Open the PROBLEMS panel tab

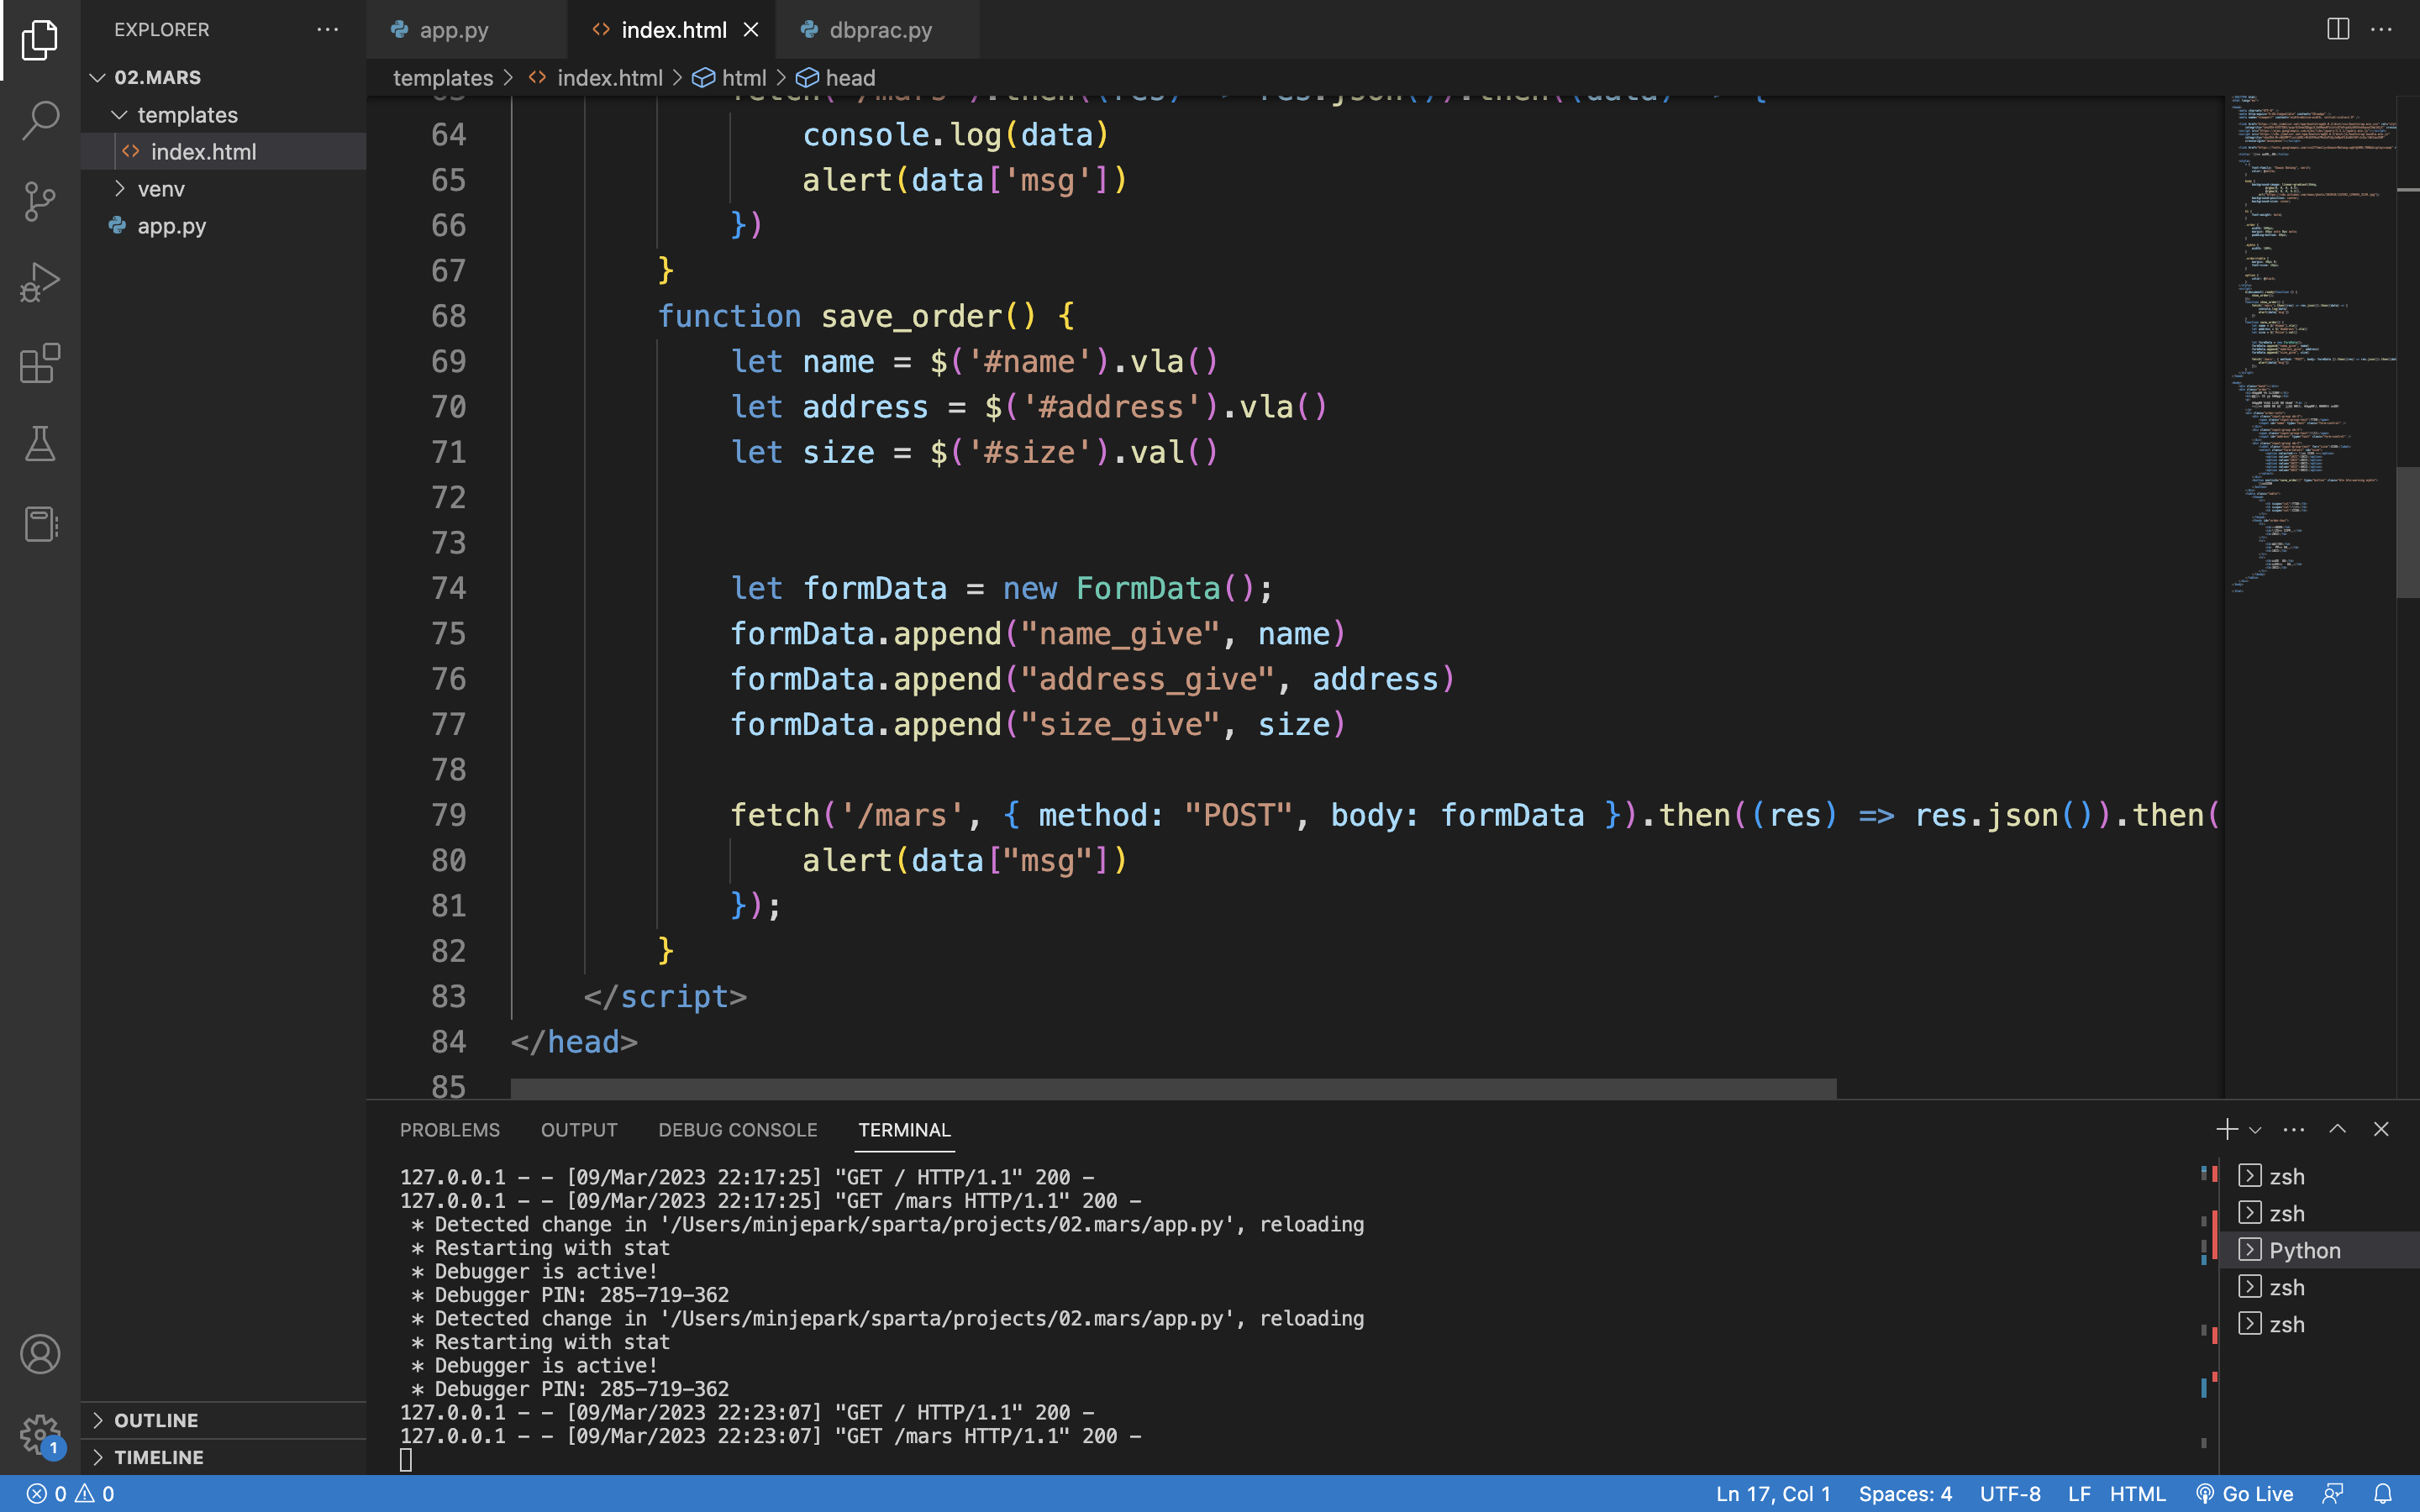pos(450,1130)
